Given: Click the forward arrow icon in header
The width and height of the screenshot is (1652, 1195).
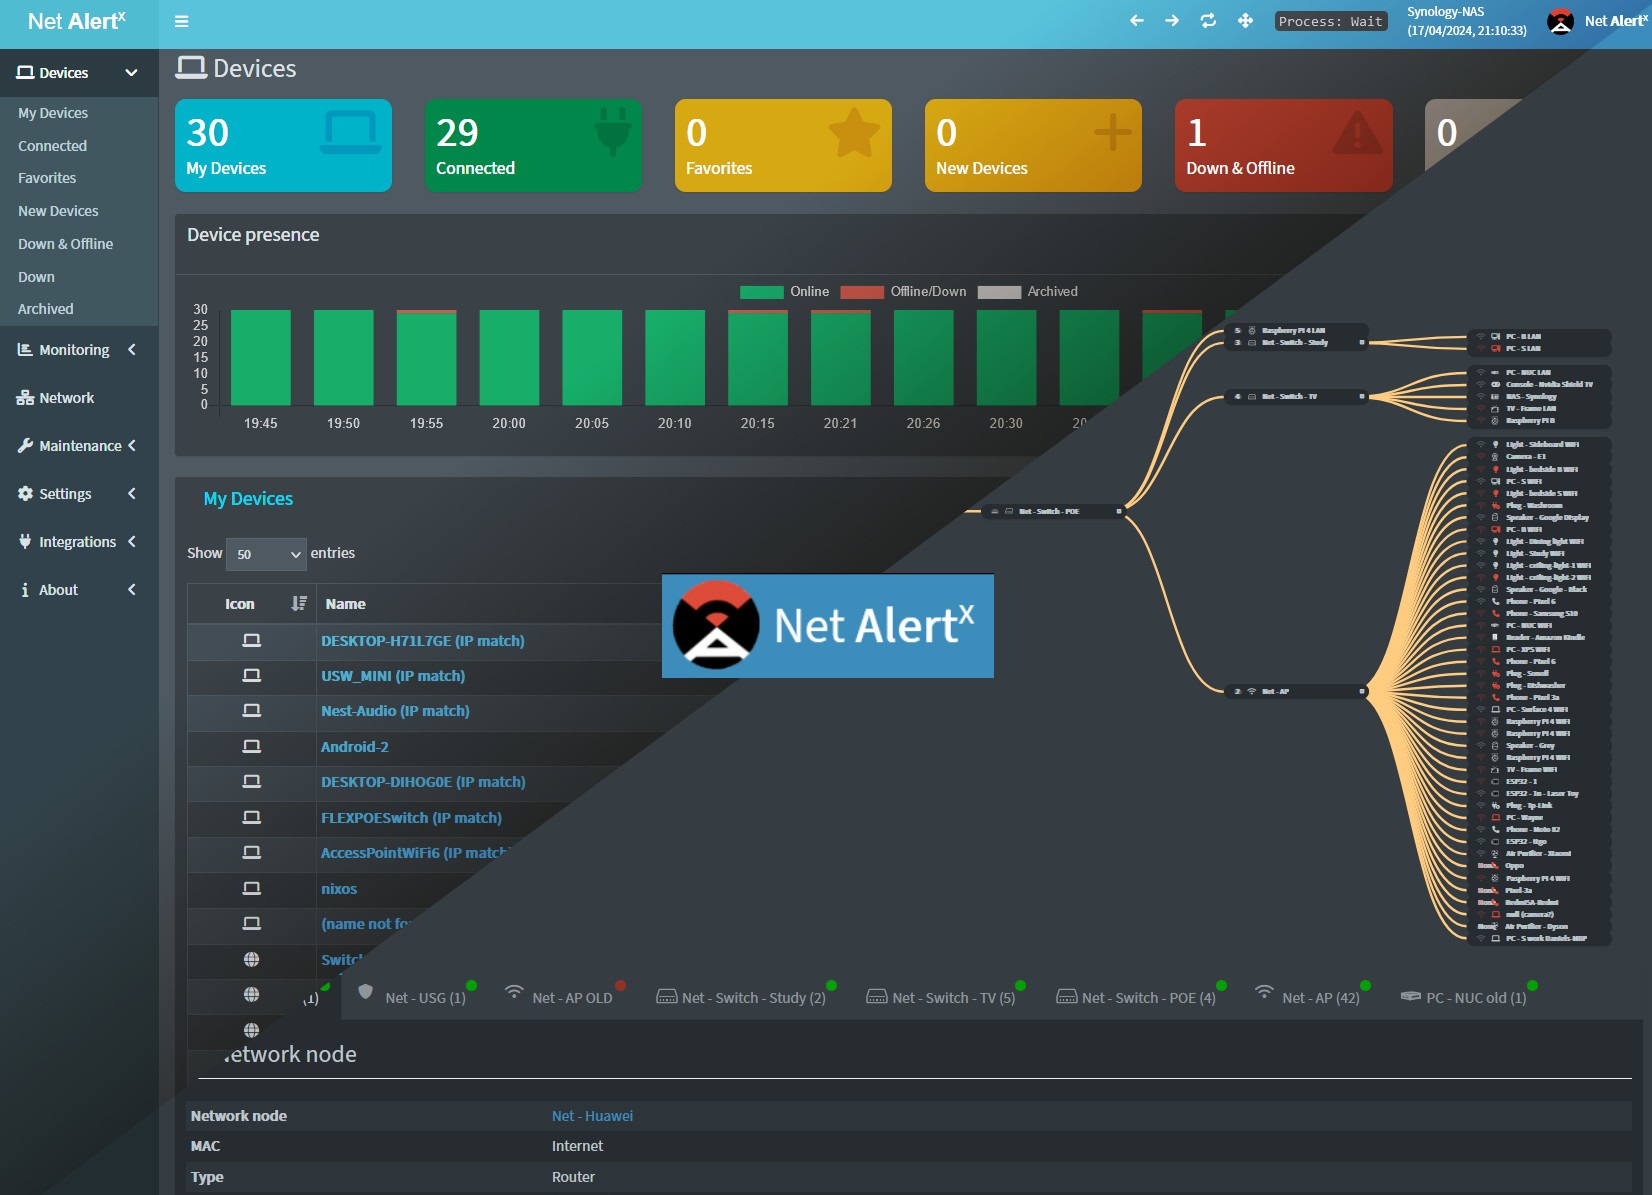Looking at the screenshot, I should pos(1172,21).
